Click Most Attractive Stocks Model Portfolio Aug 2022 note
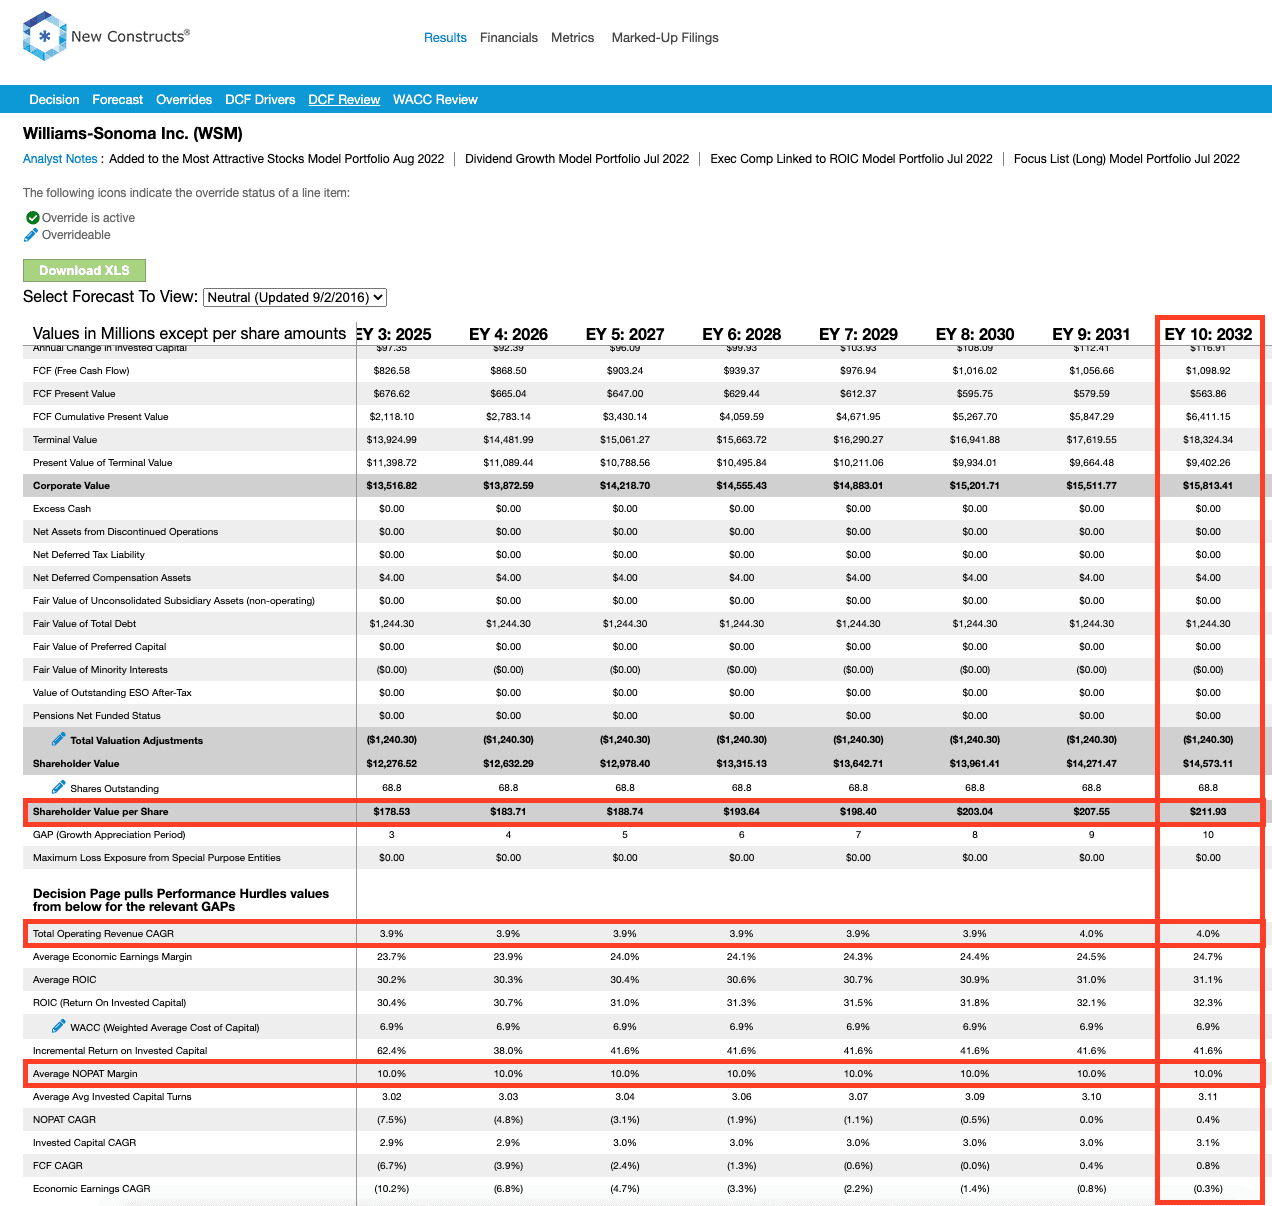Viewport: 1272px width, 1206px height. [276, 159]
